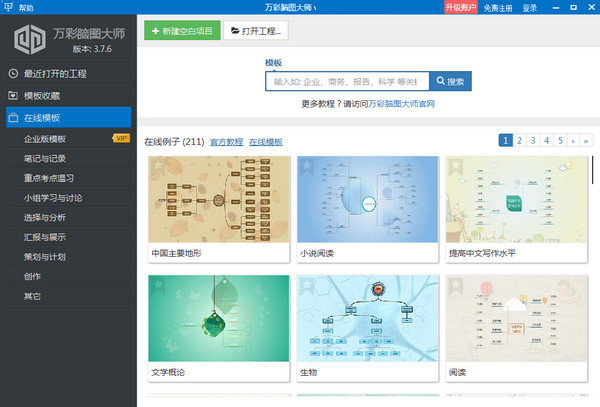Click the icon beside 在线模板
Screen dimensions: 600x407
tap(13, 117)
